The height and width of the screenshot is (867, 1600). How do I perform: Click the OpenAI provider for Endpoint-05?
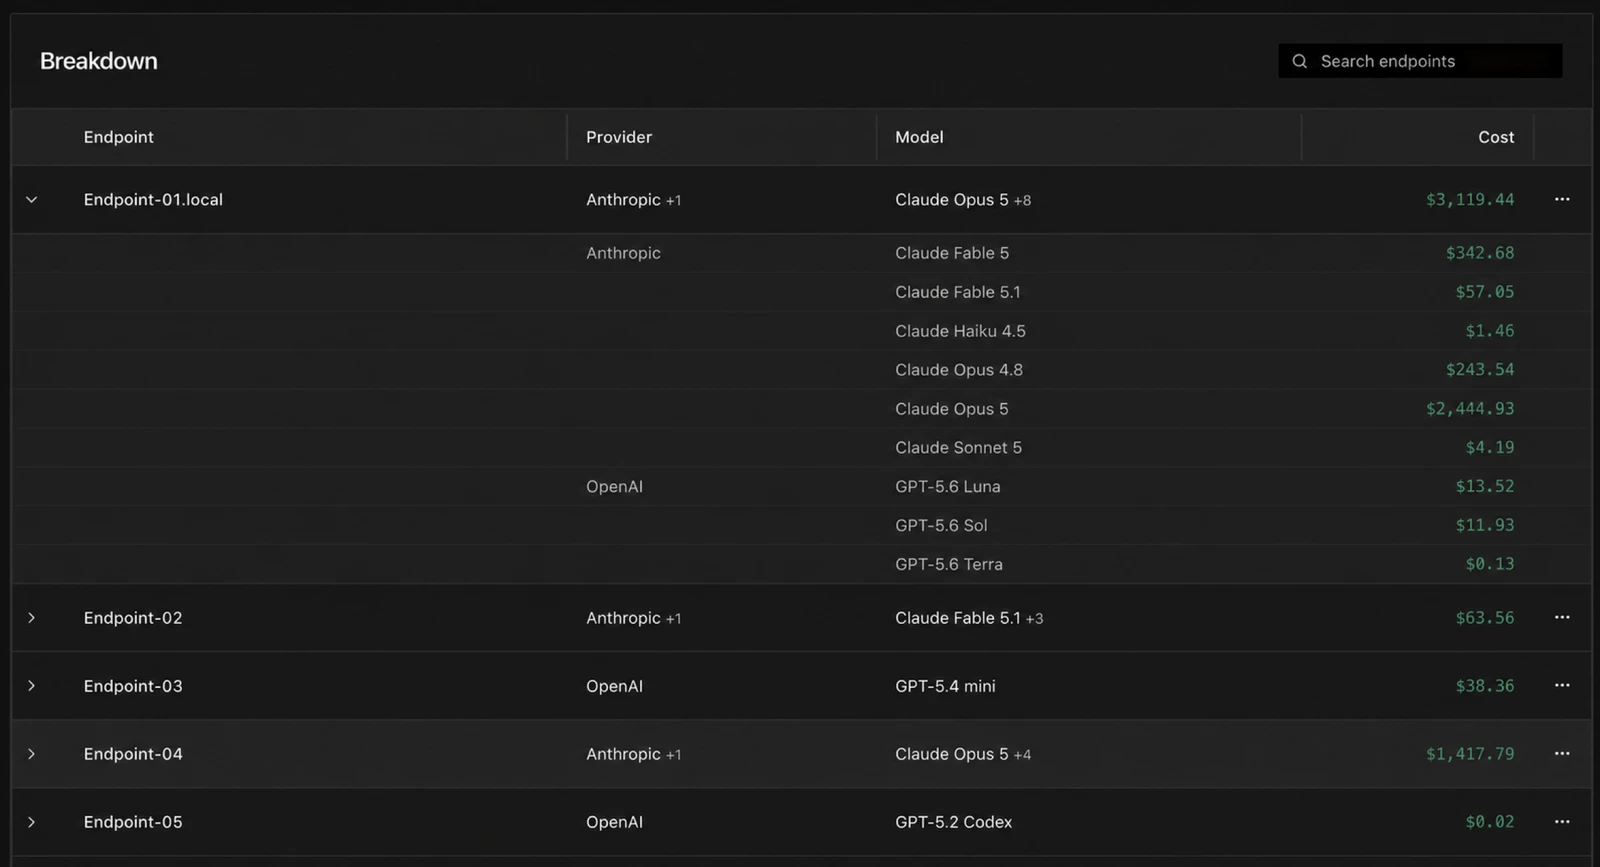click(614, 822)
